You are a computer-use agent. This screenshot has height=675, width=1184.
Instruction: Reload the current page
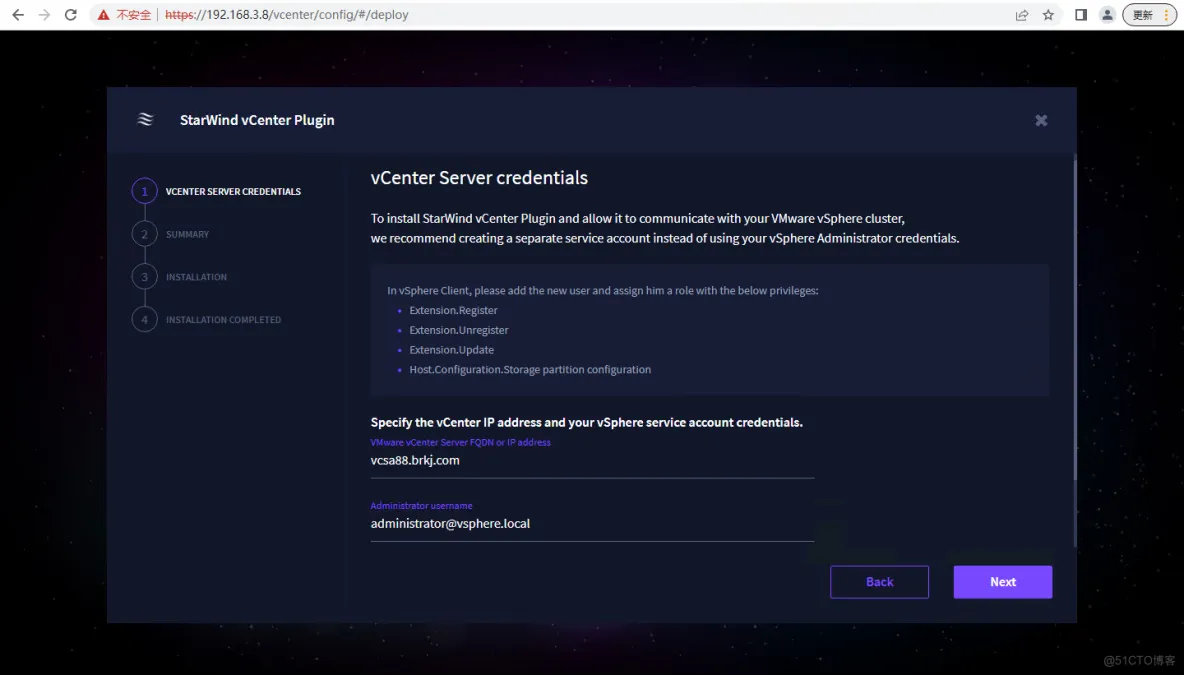[70, 14]
